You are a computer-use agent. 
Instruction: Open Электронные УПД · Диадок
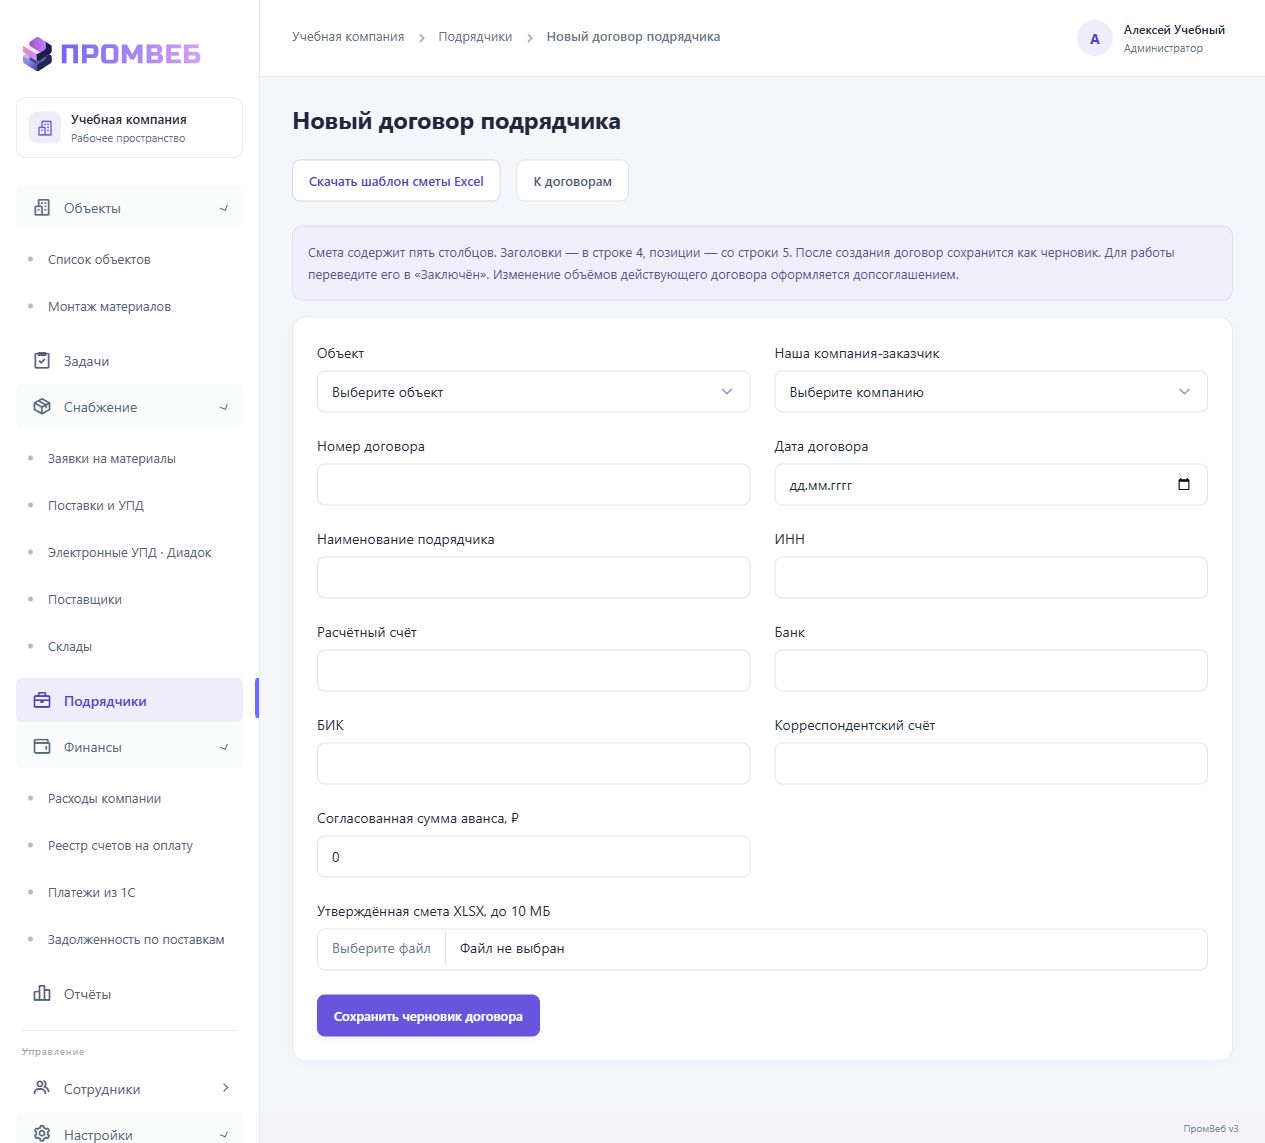point(130,552)
